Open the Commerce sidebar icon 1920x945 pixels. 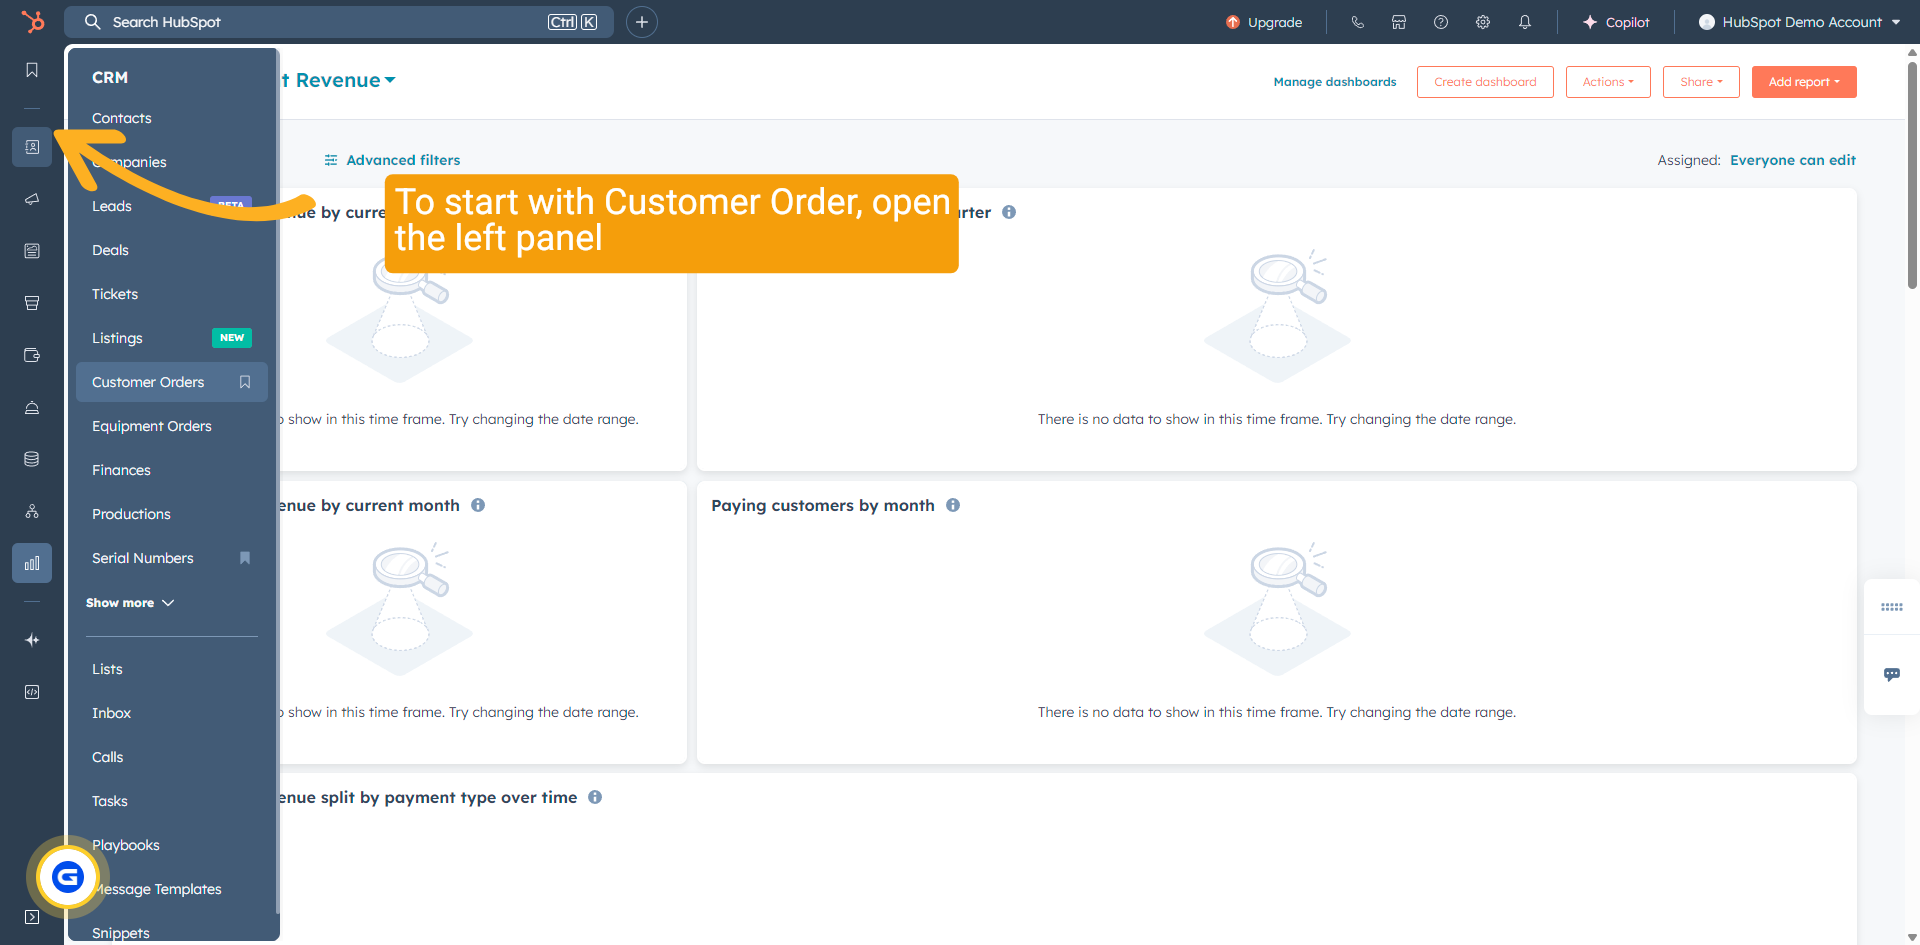click(x=32, y=355)
